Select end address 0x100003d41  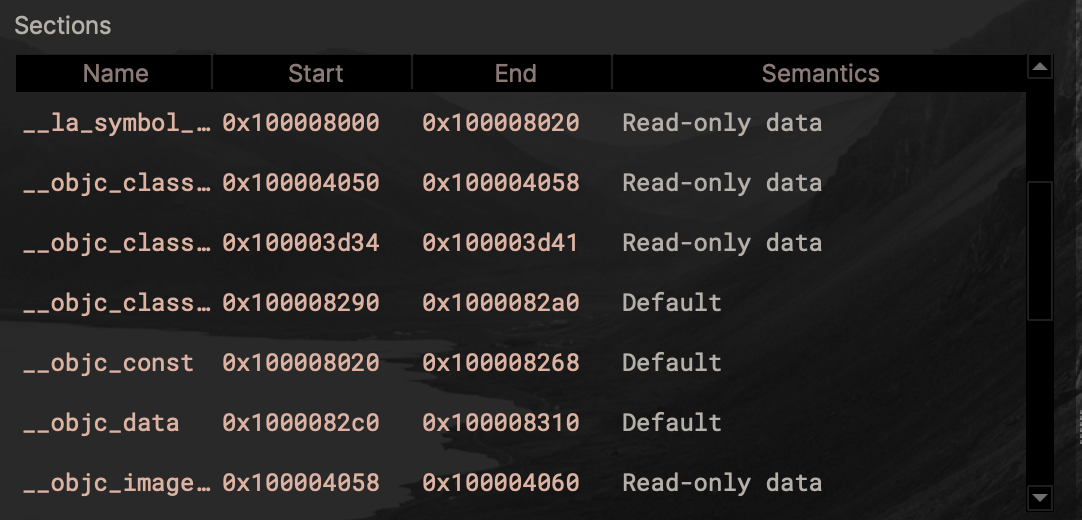pyautogui.click(x=500, y=243)
